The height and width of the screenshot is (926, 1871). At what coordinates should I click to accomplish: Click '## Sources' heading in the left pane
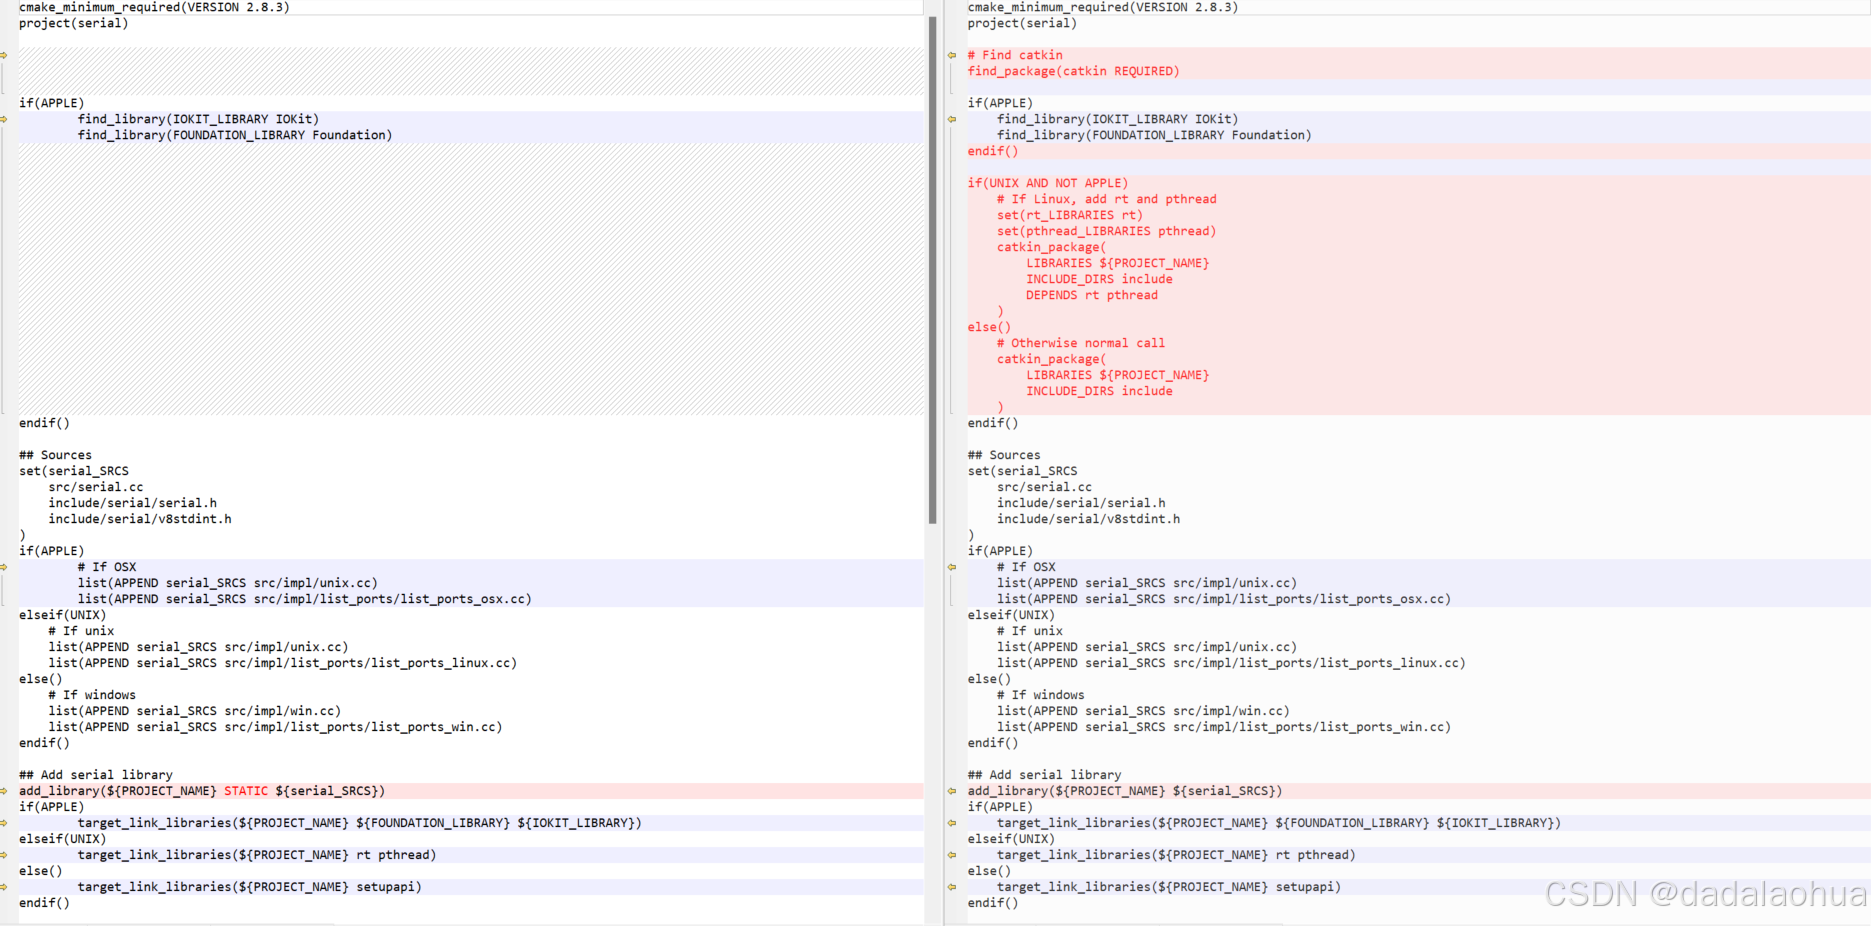(x=55, y=455)
